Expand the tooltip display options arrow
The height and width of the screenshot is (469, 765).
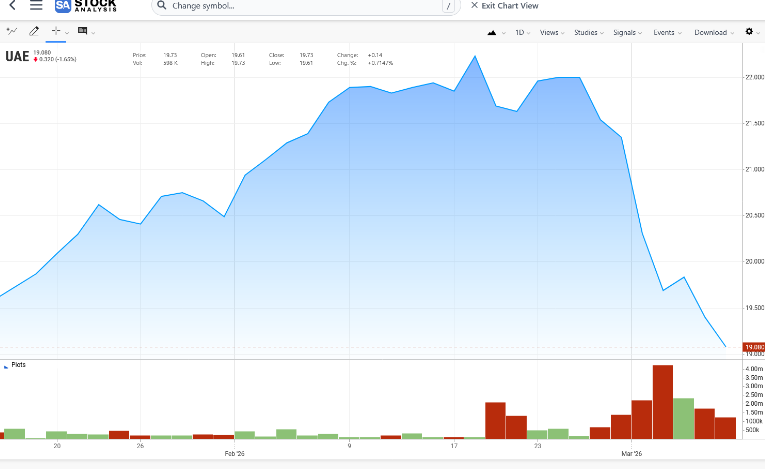click(93, 33)
